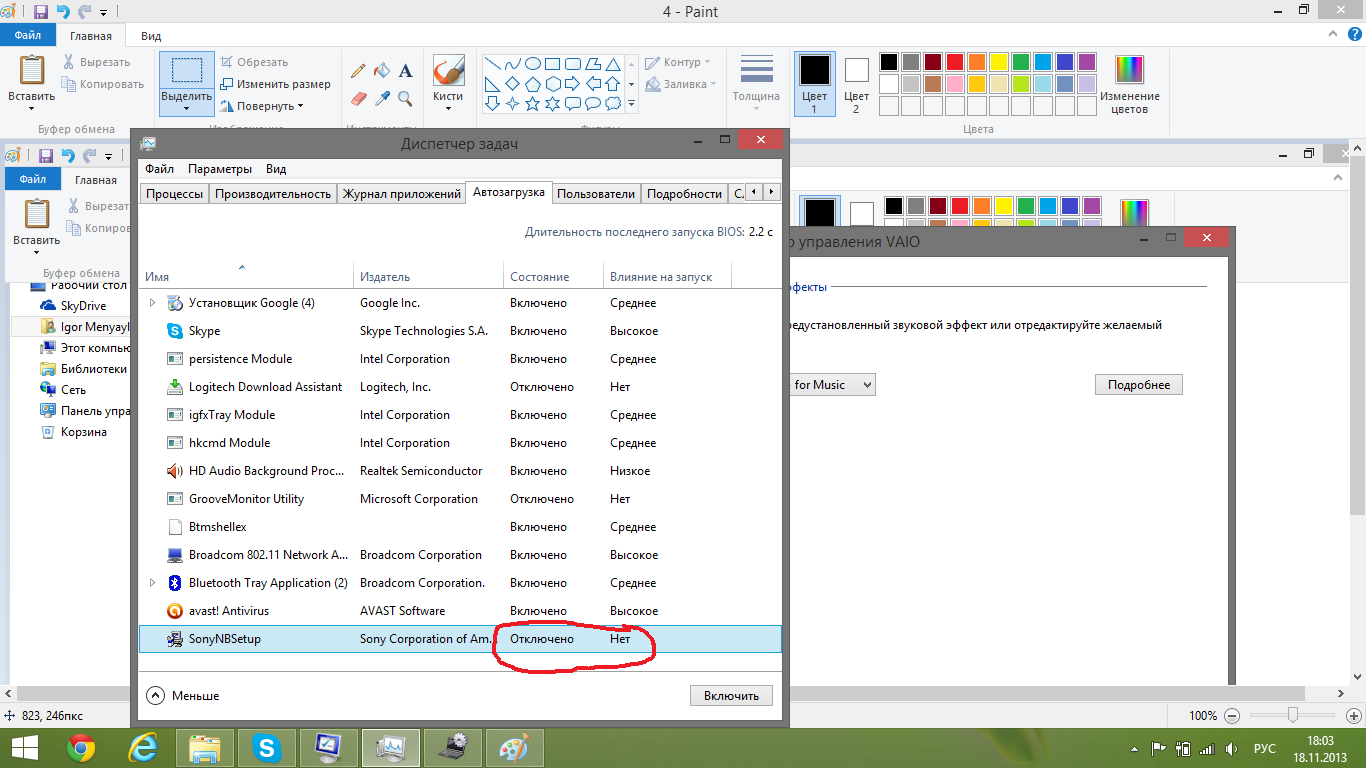Choose the red color swatch

click(954, 62)
